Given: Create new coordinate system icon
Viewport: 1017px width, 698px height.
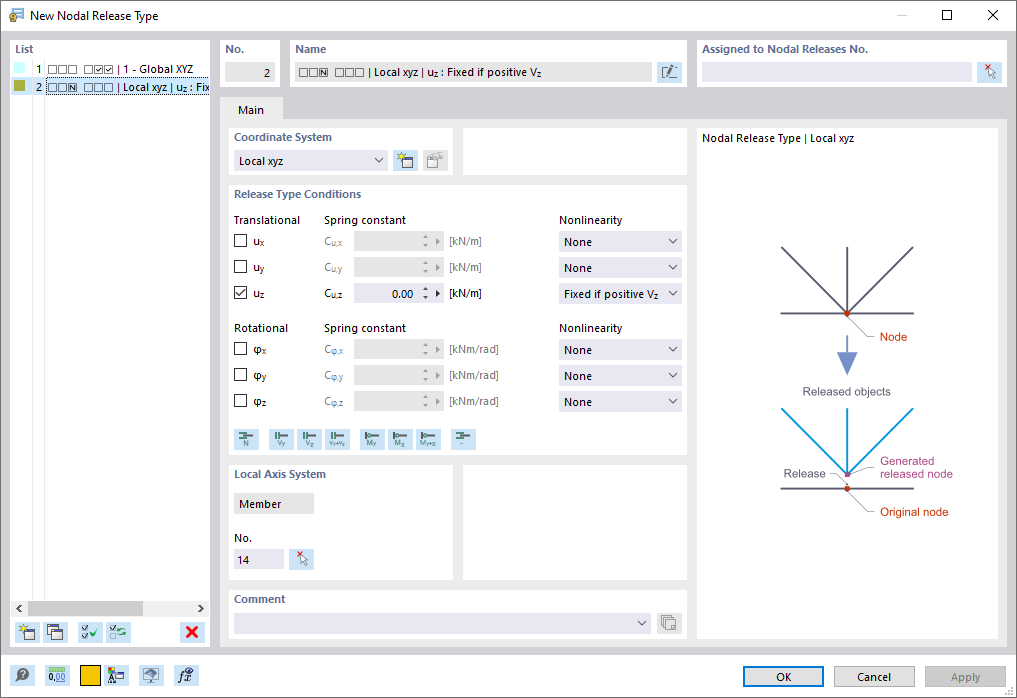Looking at the screenshot, I should [405, 160].
